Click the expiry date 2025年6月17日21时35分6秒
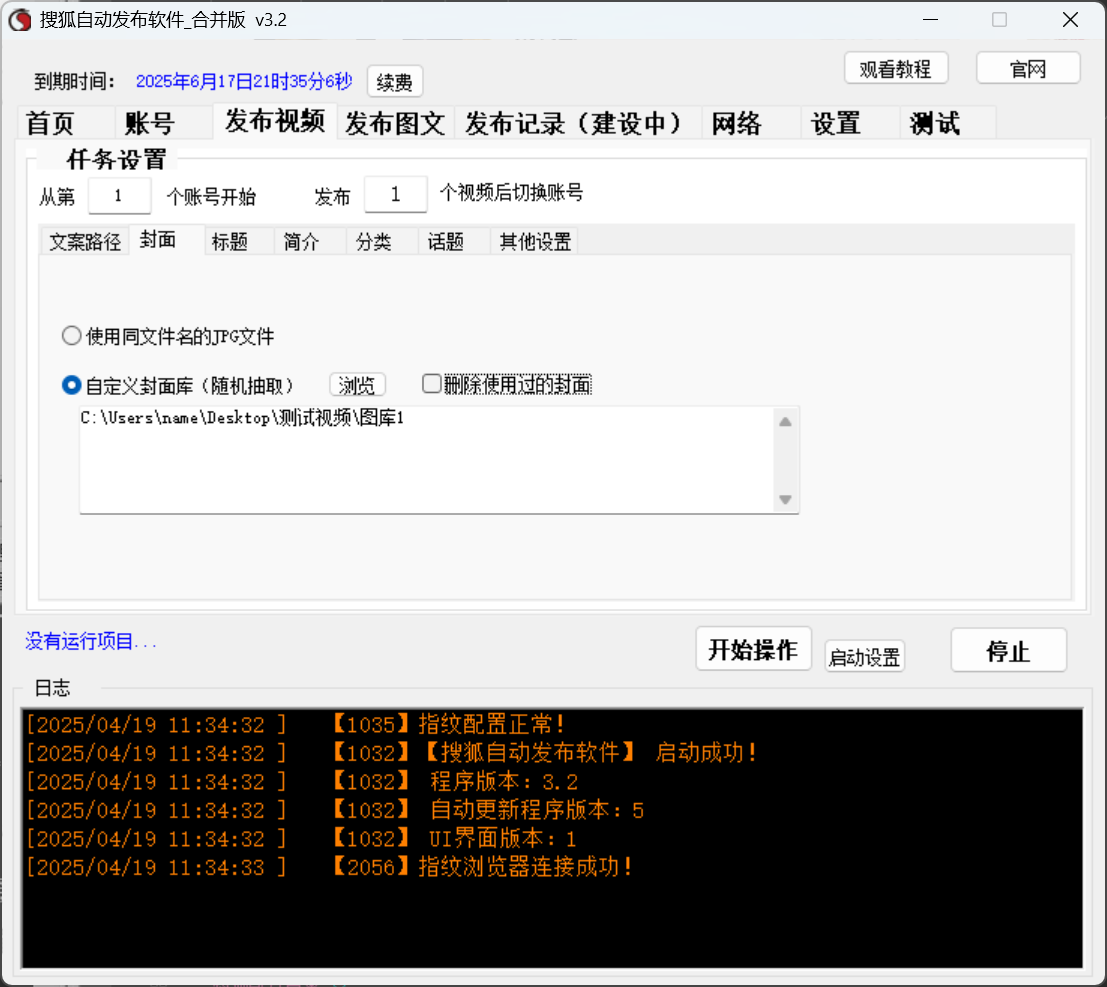Image resolution: width=1107 pixels, height=987 pixels. pos(244,81)
